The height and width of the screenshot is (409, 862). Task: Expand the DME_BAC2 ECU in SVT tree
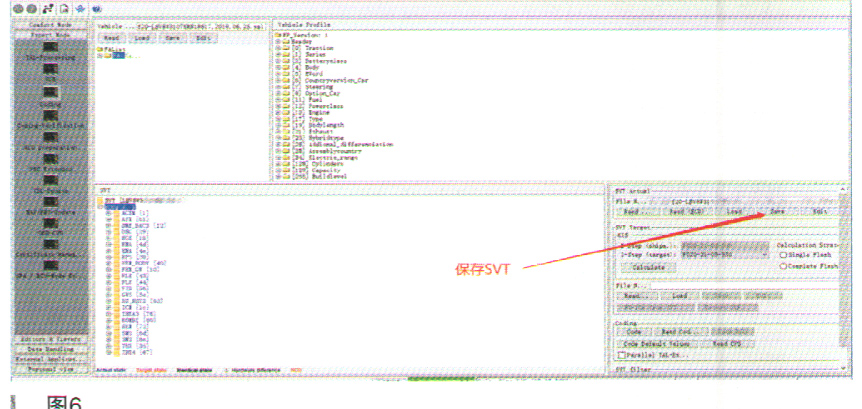[109, 225]
